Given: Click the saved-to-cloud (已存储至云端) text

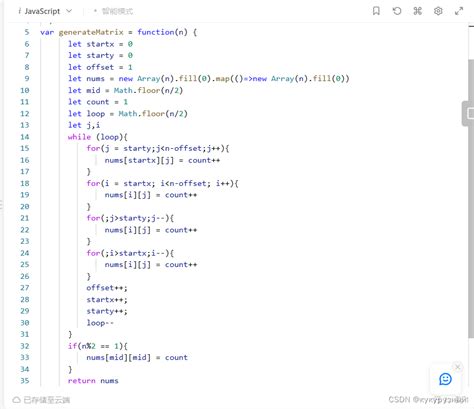Looking at the screenshot, I should 47,400.
